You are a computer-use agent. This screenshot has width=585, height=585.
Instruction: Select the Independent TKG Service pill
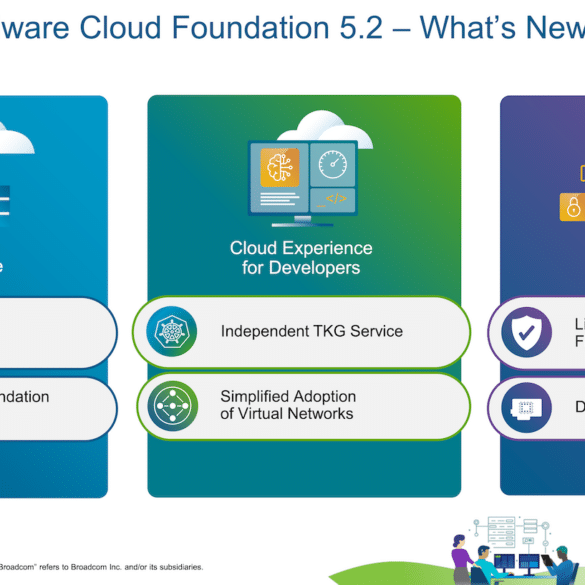coord(301,332)
